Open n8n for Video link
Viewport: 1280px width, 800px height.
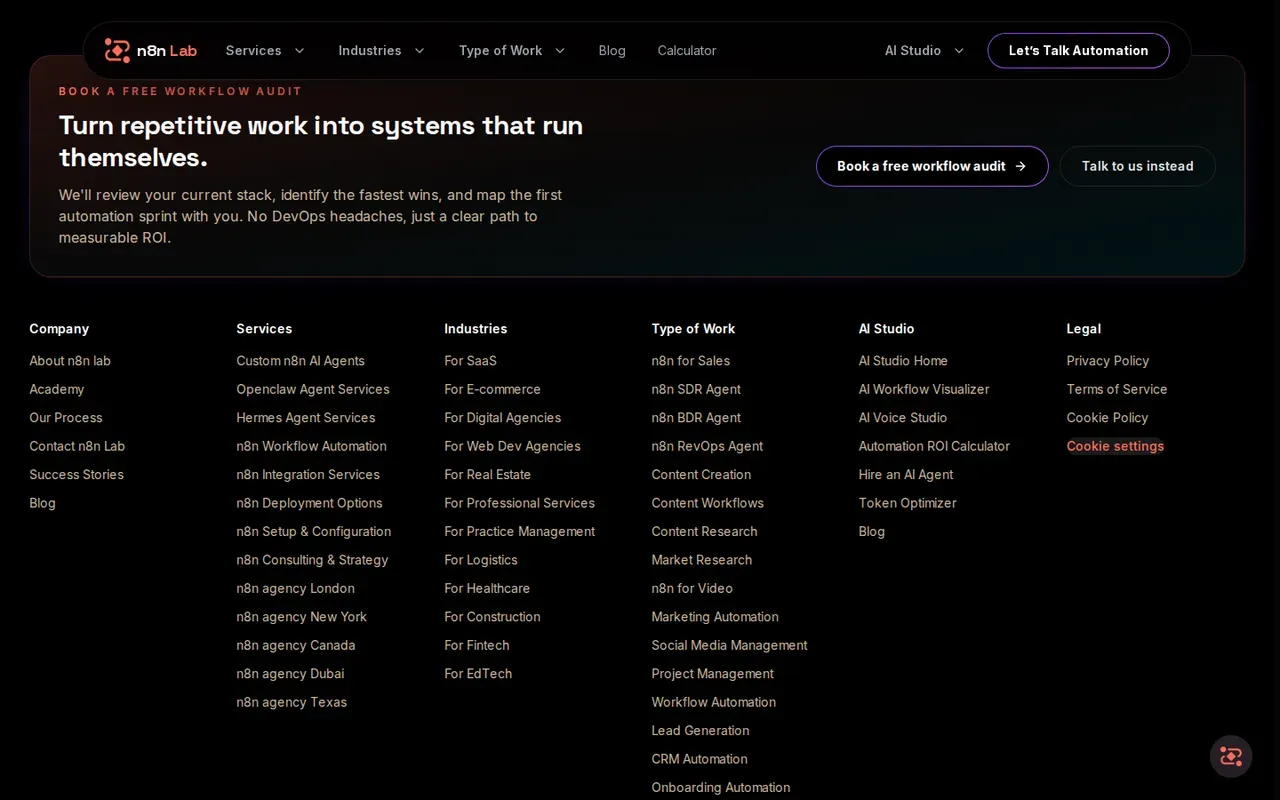click(x=692, y=589)
